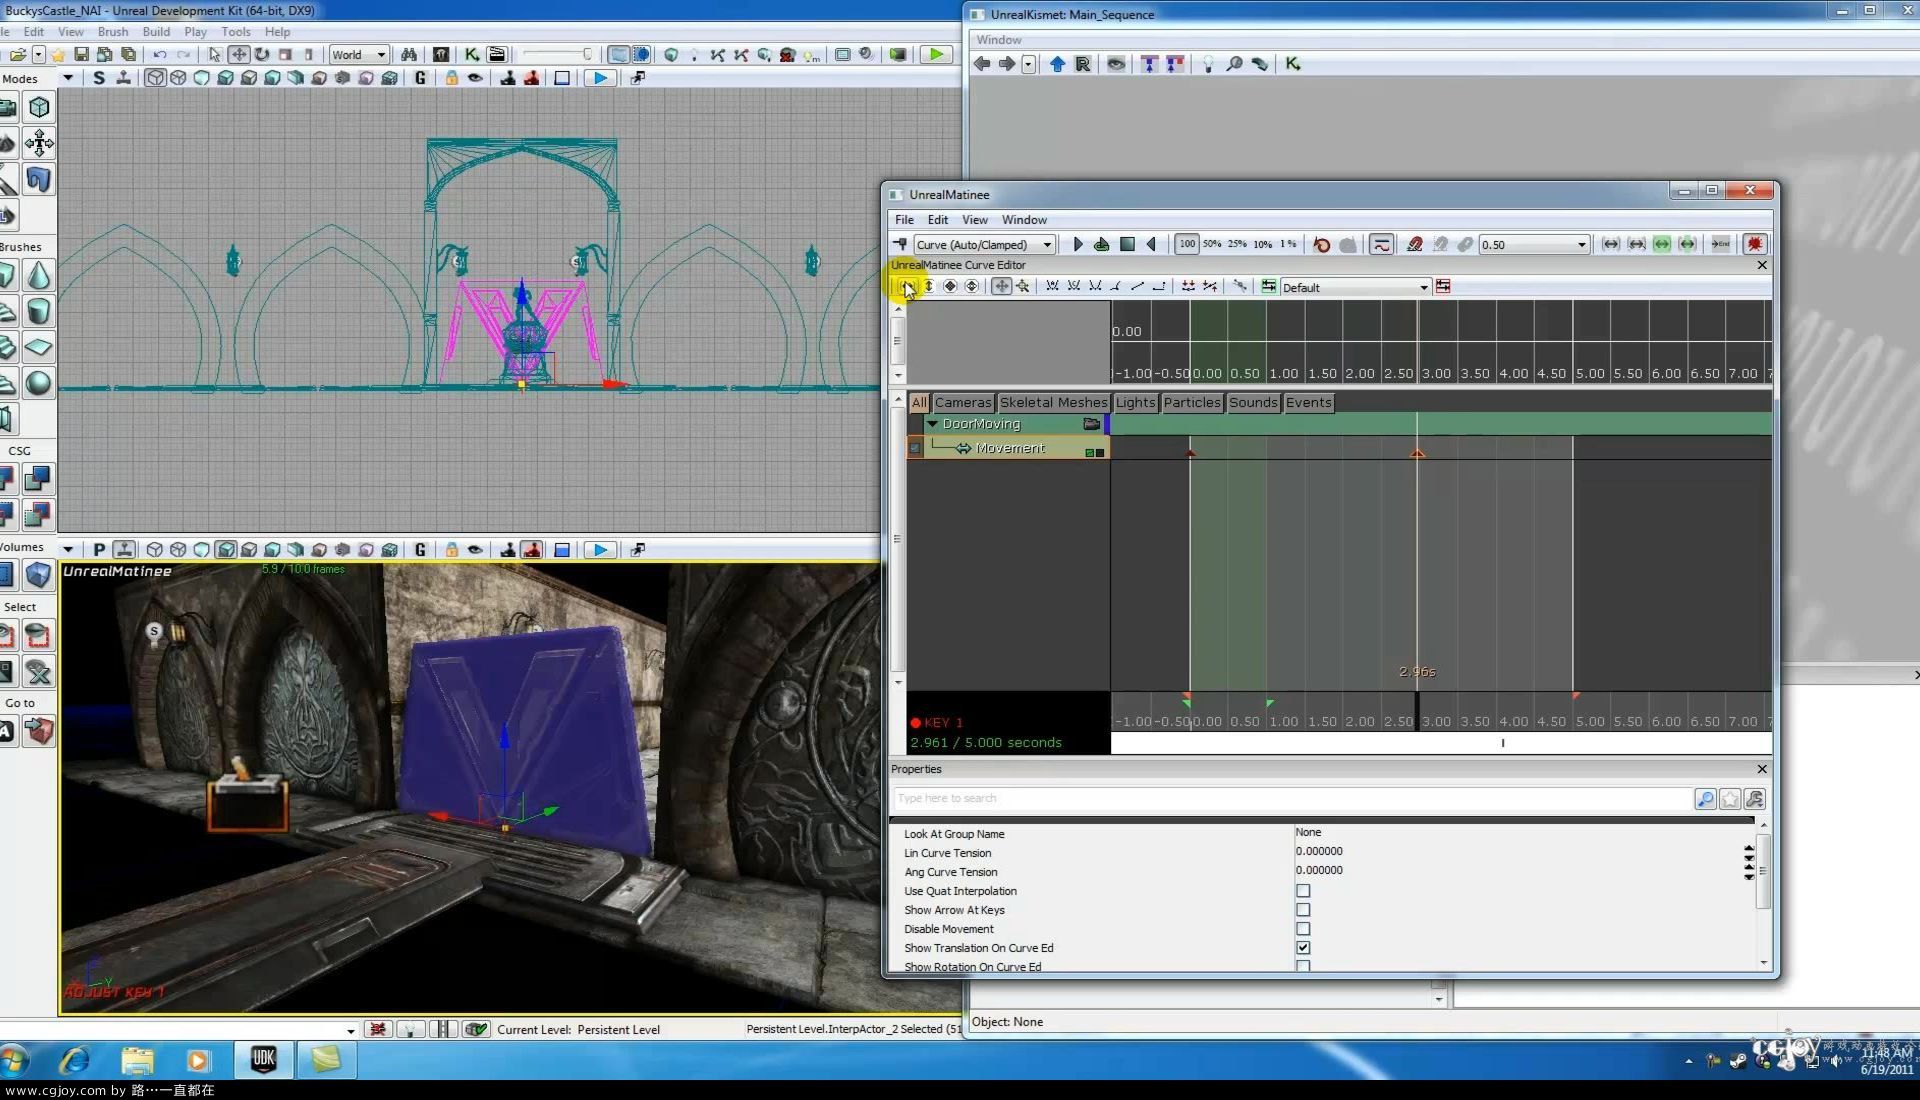Click the 0.50 speed input field in Matinee
Screen dimensions: 1920x1100
click(x=1523, y=244)
